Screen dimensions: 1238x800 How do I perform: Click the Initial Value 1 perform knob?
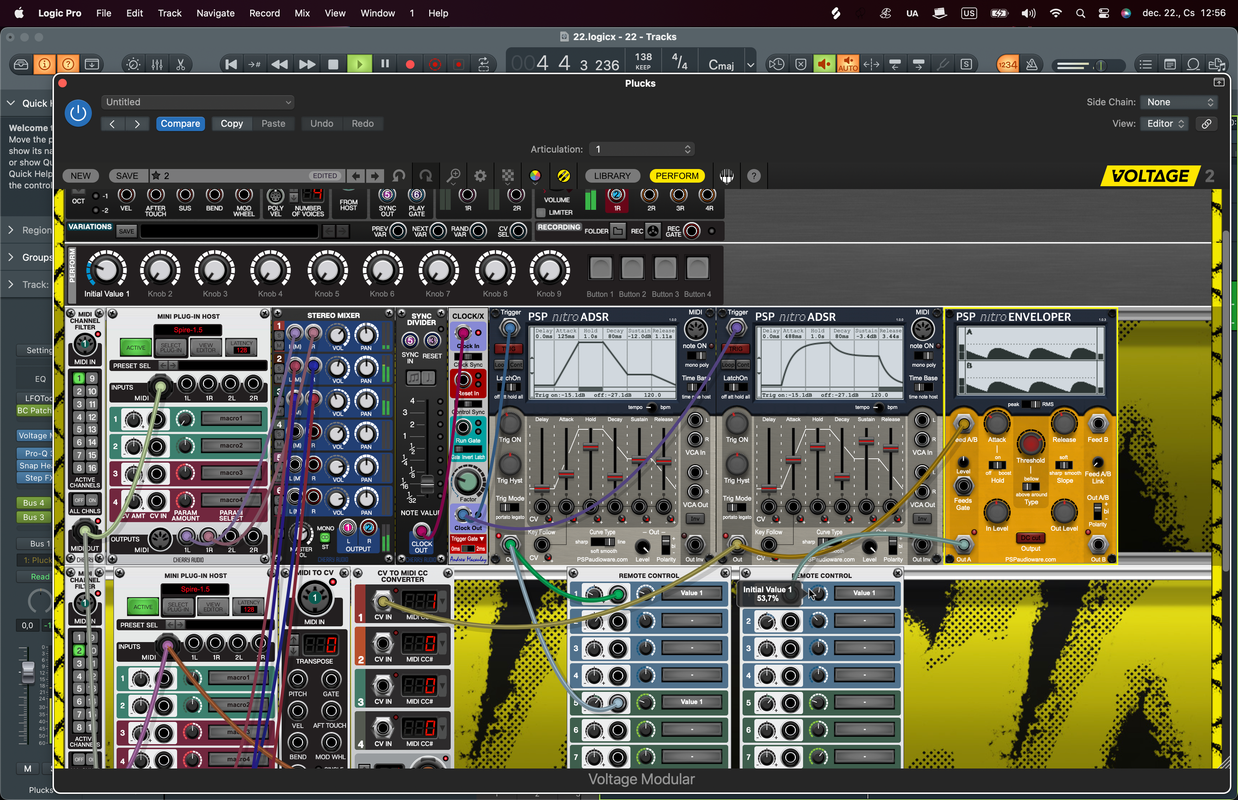pyautogui.click(x=106, y=268)
